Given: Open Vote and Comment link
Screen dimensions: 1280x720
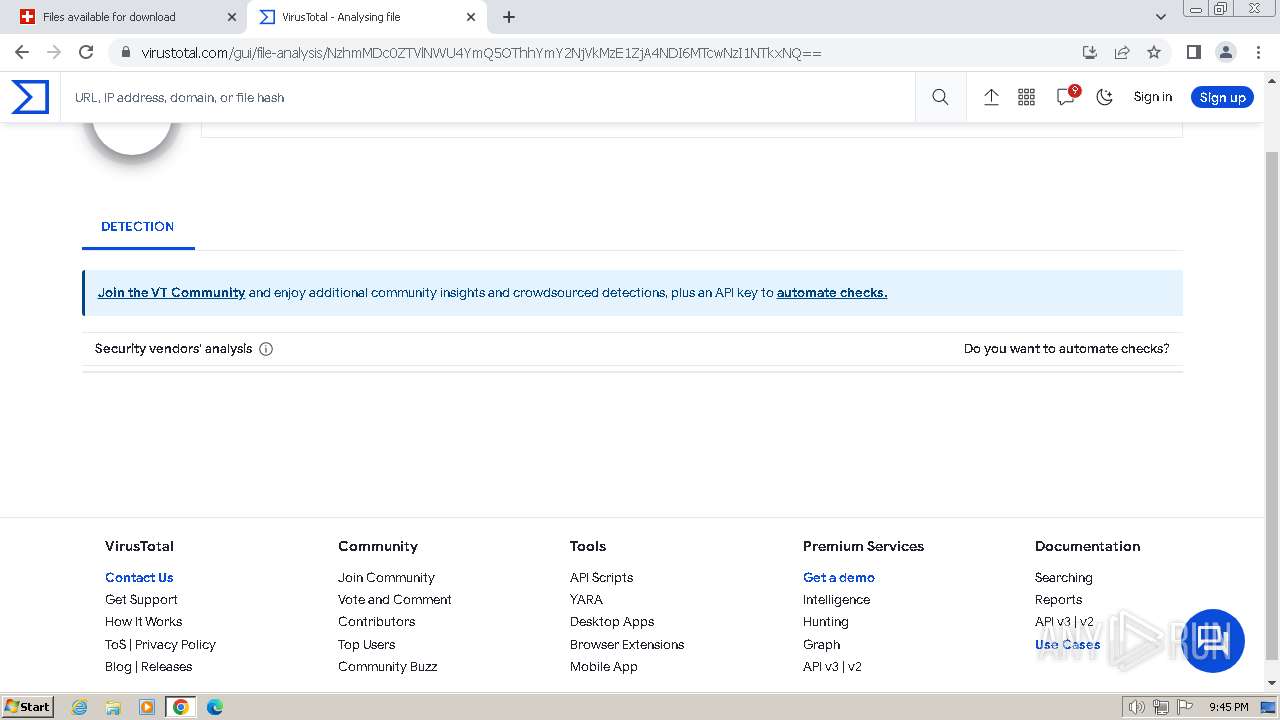Looking at the screenshot, I should [395, 600].
